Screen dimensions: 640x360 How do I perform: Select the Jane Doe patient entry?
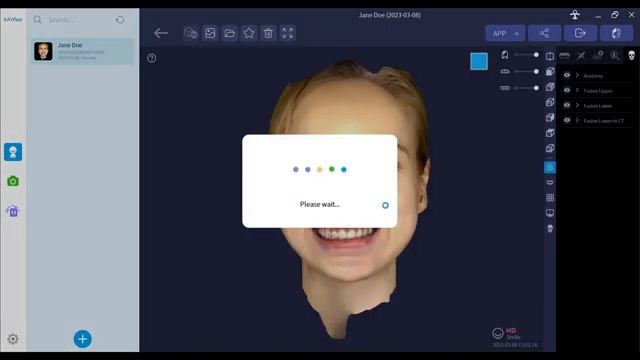coord(82,51)
